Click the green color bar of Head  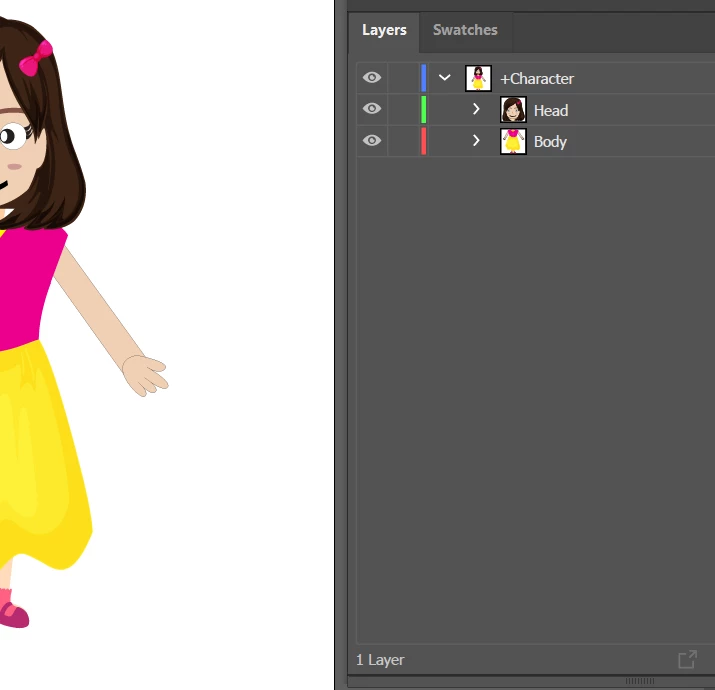(x=424, y=109)
